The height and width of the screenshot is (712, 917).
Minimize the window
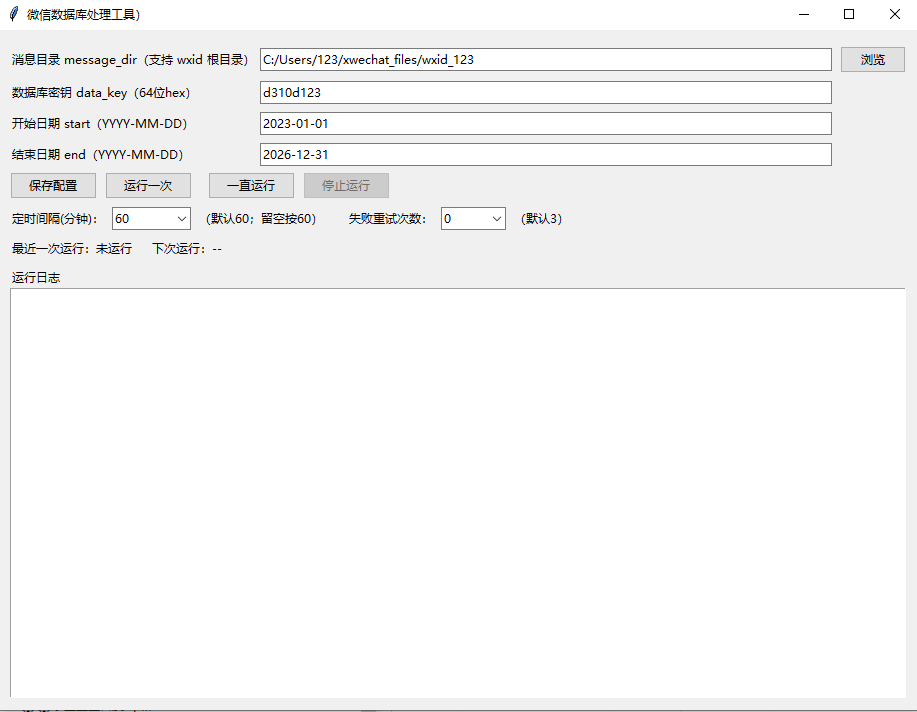coord(804,14)
